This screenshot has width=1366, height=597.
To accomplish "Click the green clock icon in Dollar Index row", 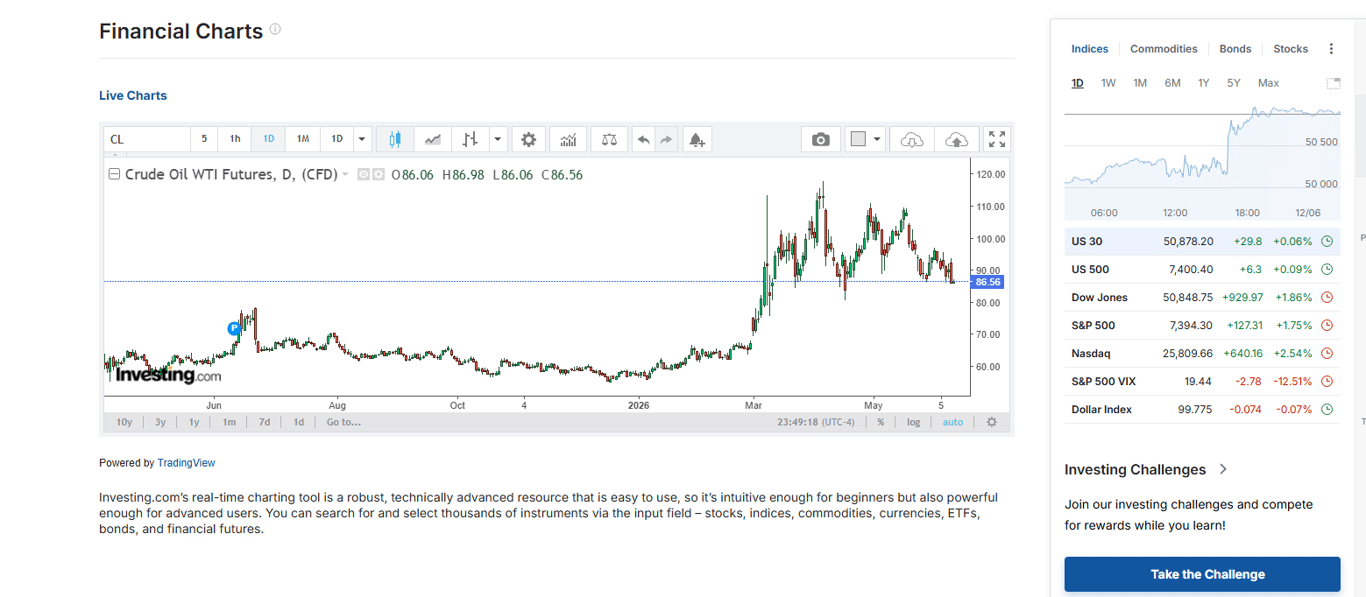I will 1327,409.
